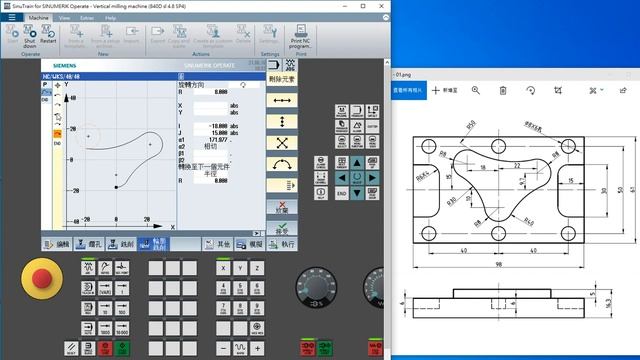Viewport: 640px width, 360px height.
Task: Click the plus direction key
Action: [257, 348]
